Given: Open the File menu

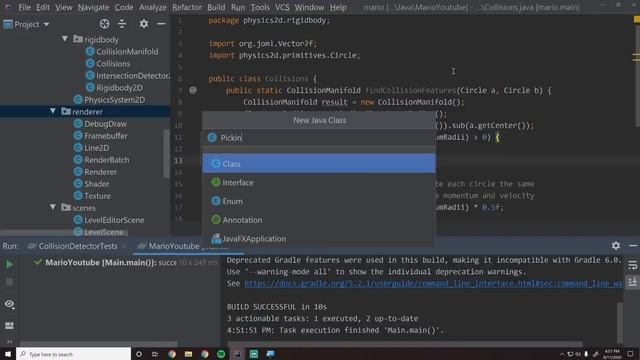Looking at the screenshot, I should coord(24,7).
